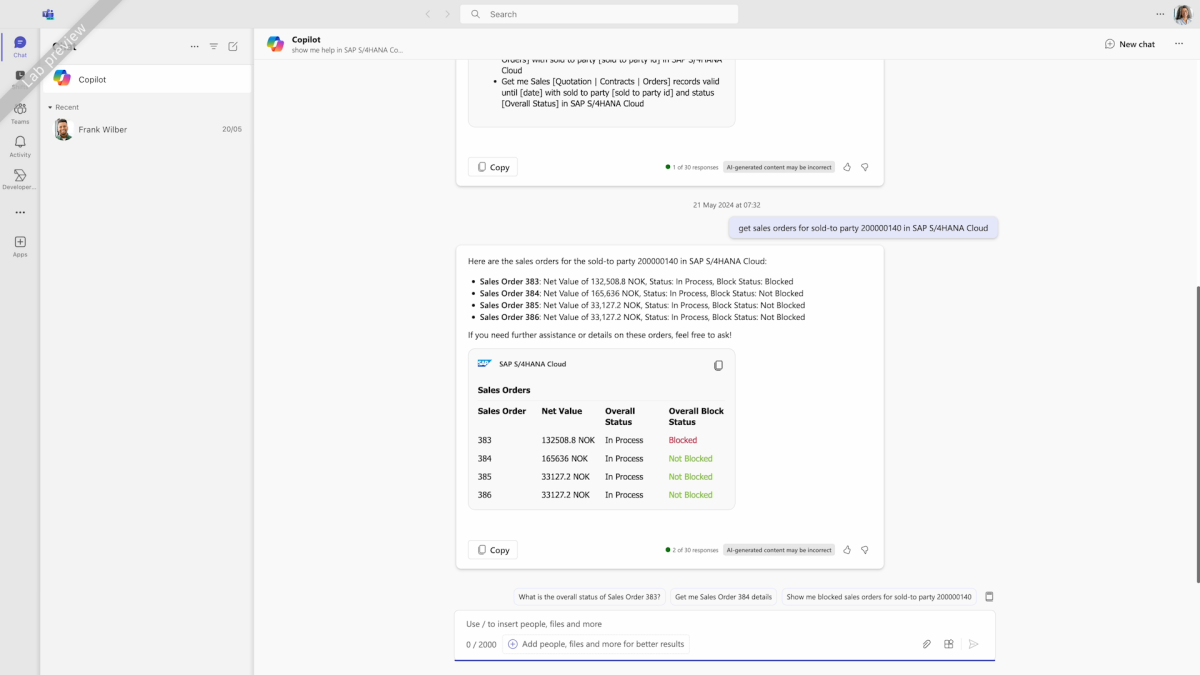Dislike the response marked 1 of 30 responses
This screenshot has height=675, width=1200.
tap(865, 167)
